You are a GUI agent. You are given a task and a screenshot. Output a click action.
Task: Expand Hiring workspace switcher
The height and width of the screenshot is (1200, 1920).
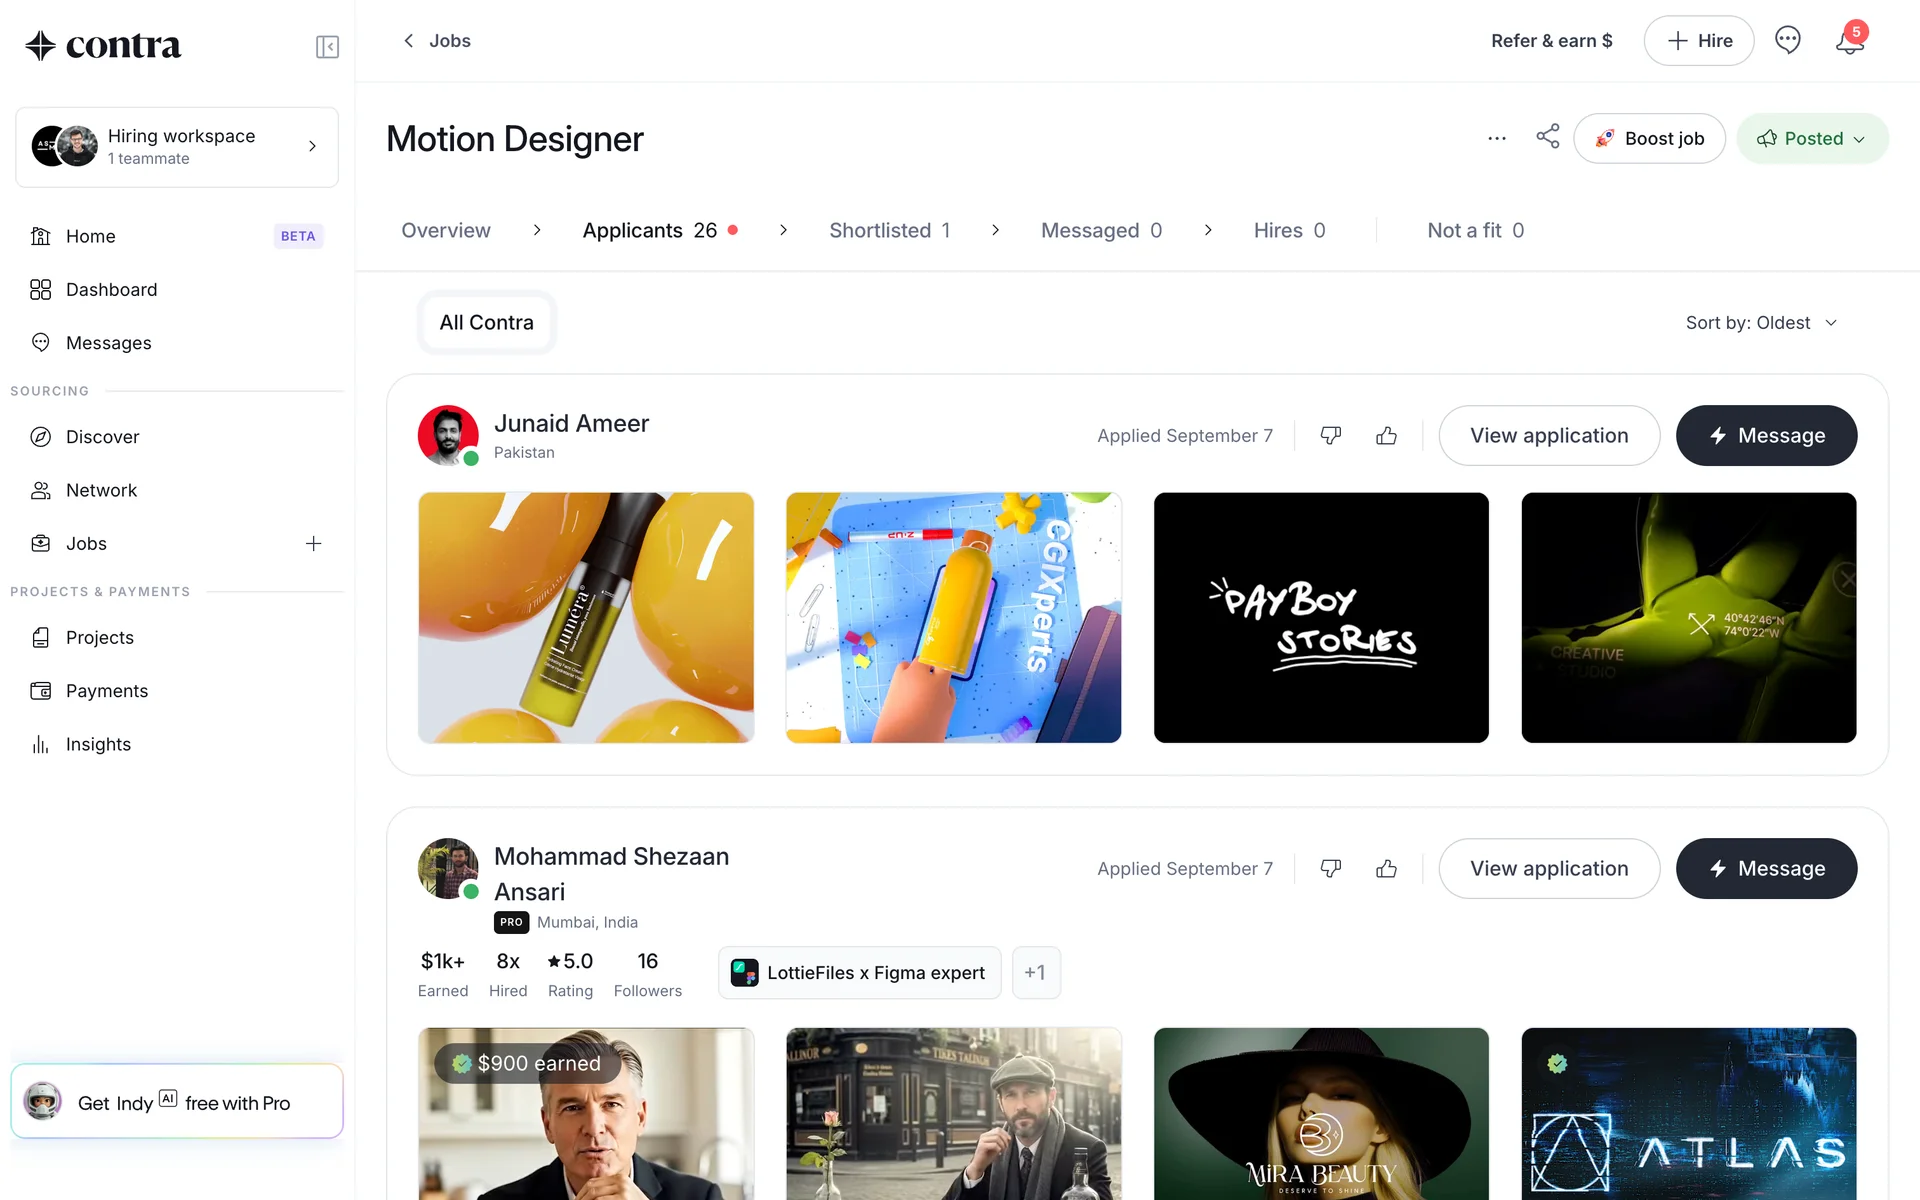click(177, 147)
